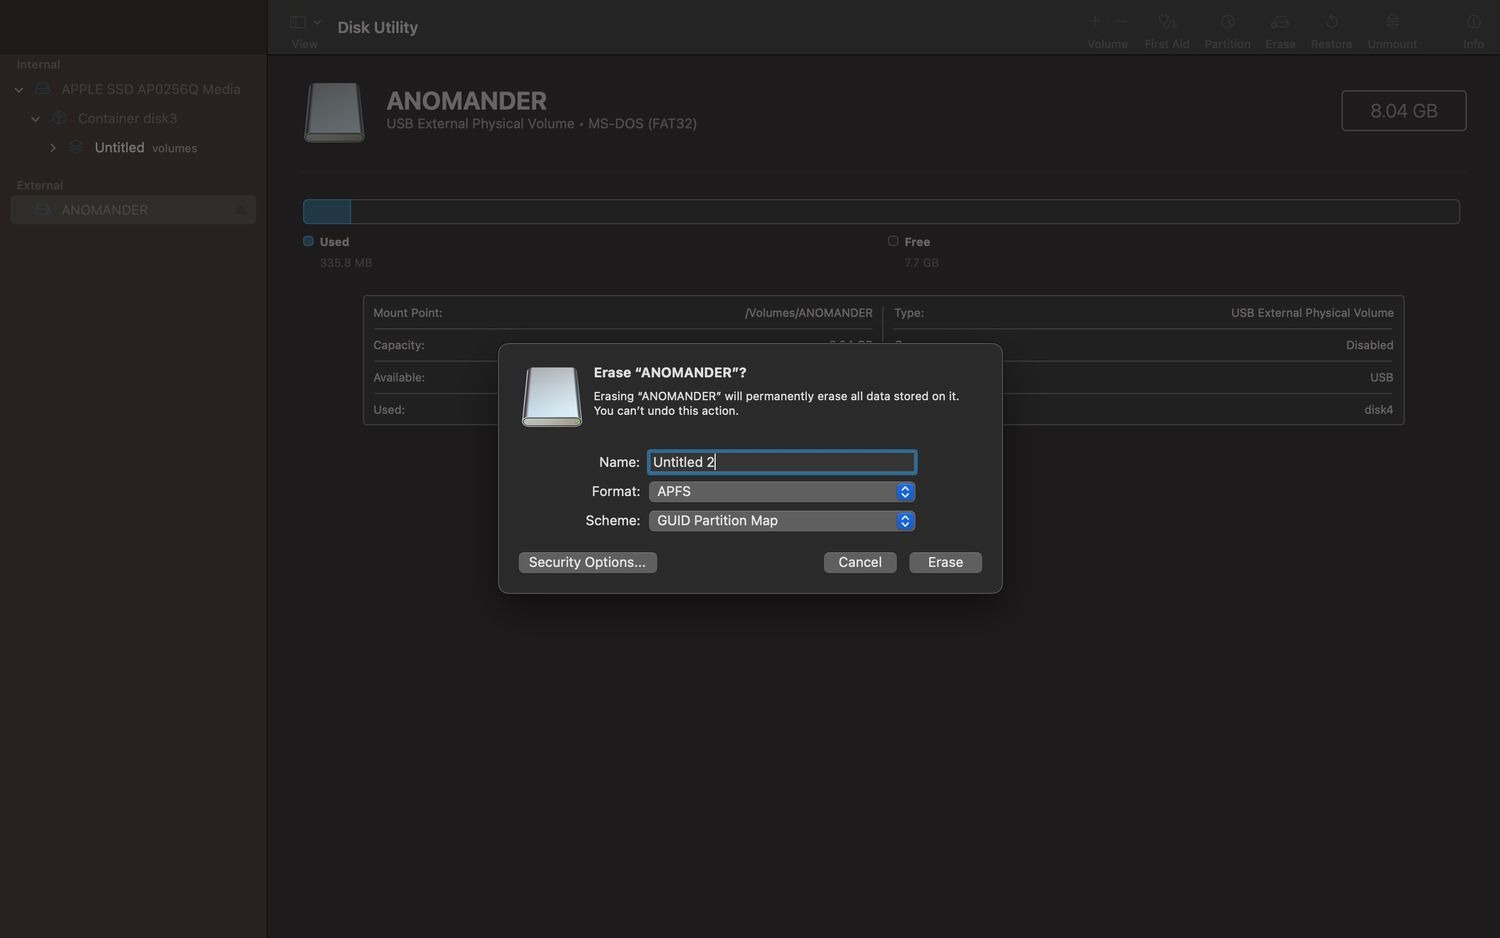The height and width of the screenshot is (938, 1500).
Task: Run First Aid from the toolbar
Action: [x=1167, y=21]
